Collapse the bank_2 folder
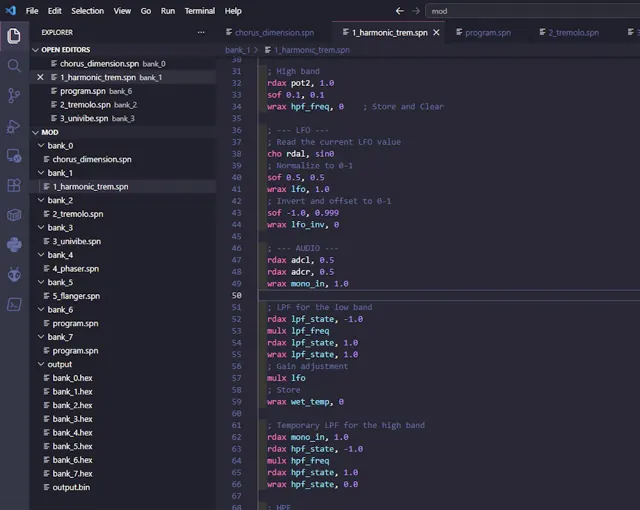 coord(41,200)
